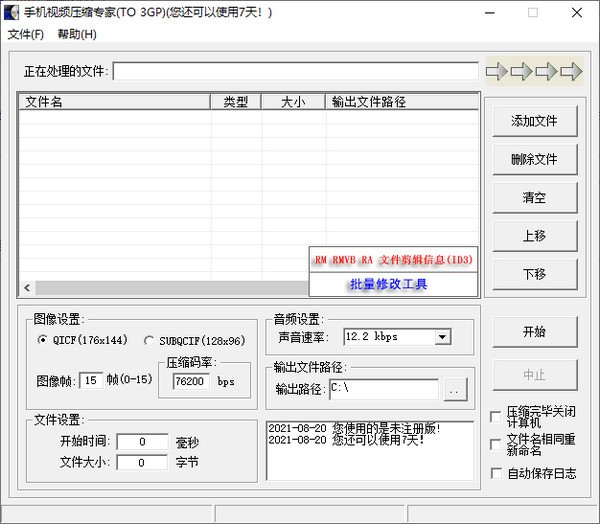600x524 pixels.
Task: Click the first arrow icon at top right
Action: click(497, 72)
